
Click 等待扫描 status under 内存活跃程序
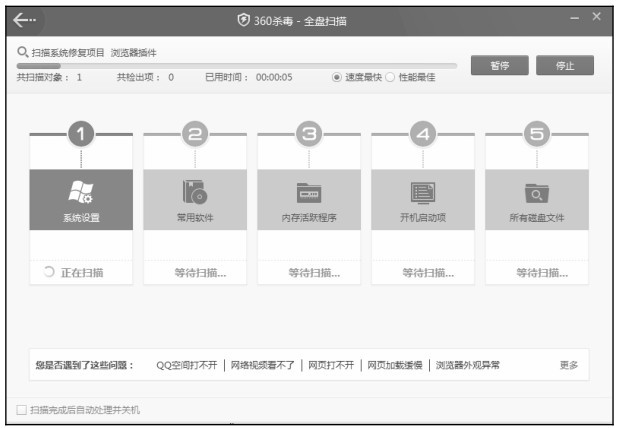click(x=314, y=273)
